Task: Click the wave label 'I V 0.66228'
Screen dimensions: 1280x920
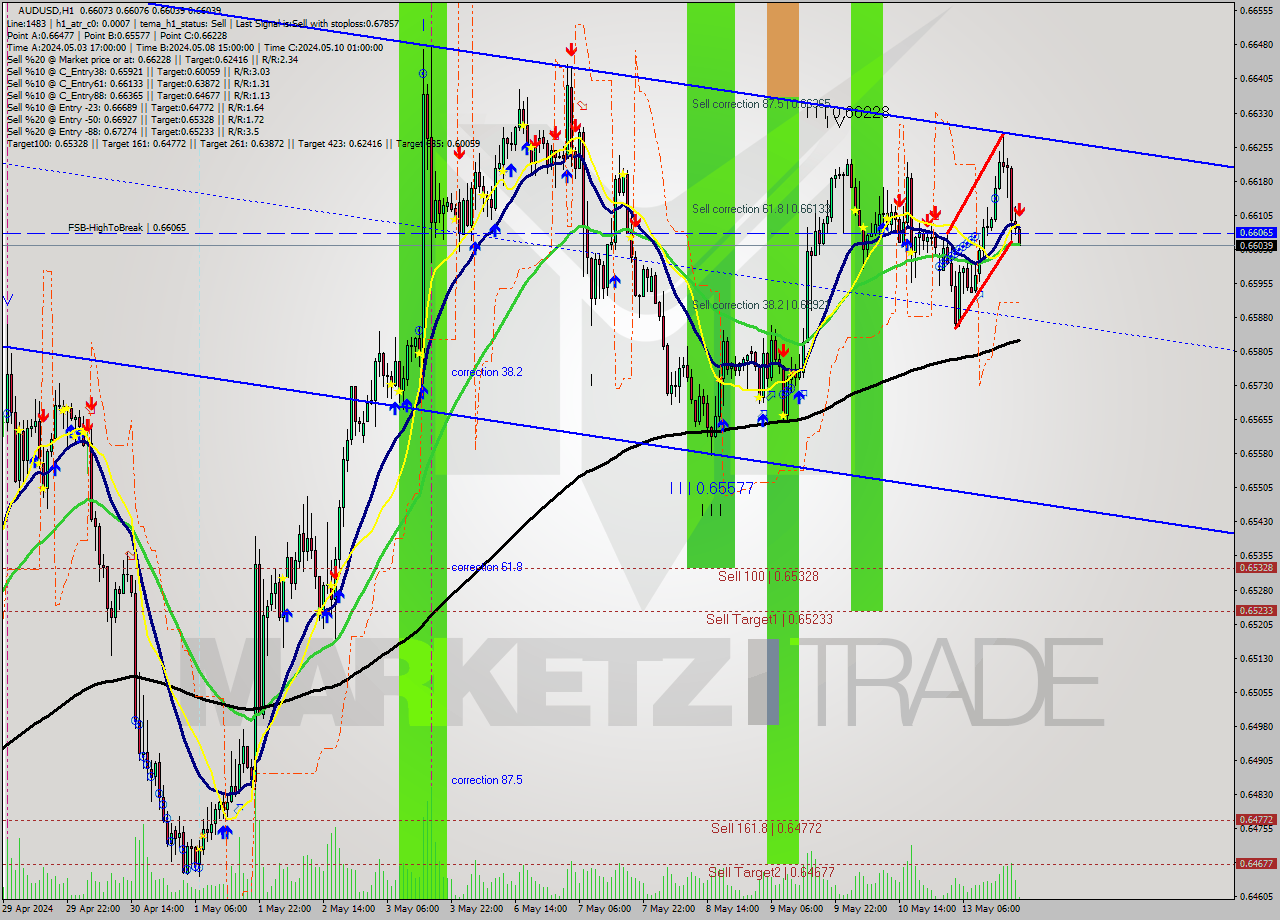Action: (x=846, y=113)
